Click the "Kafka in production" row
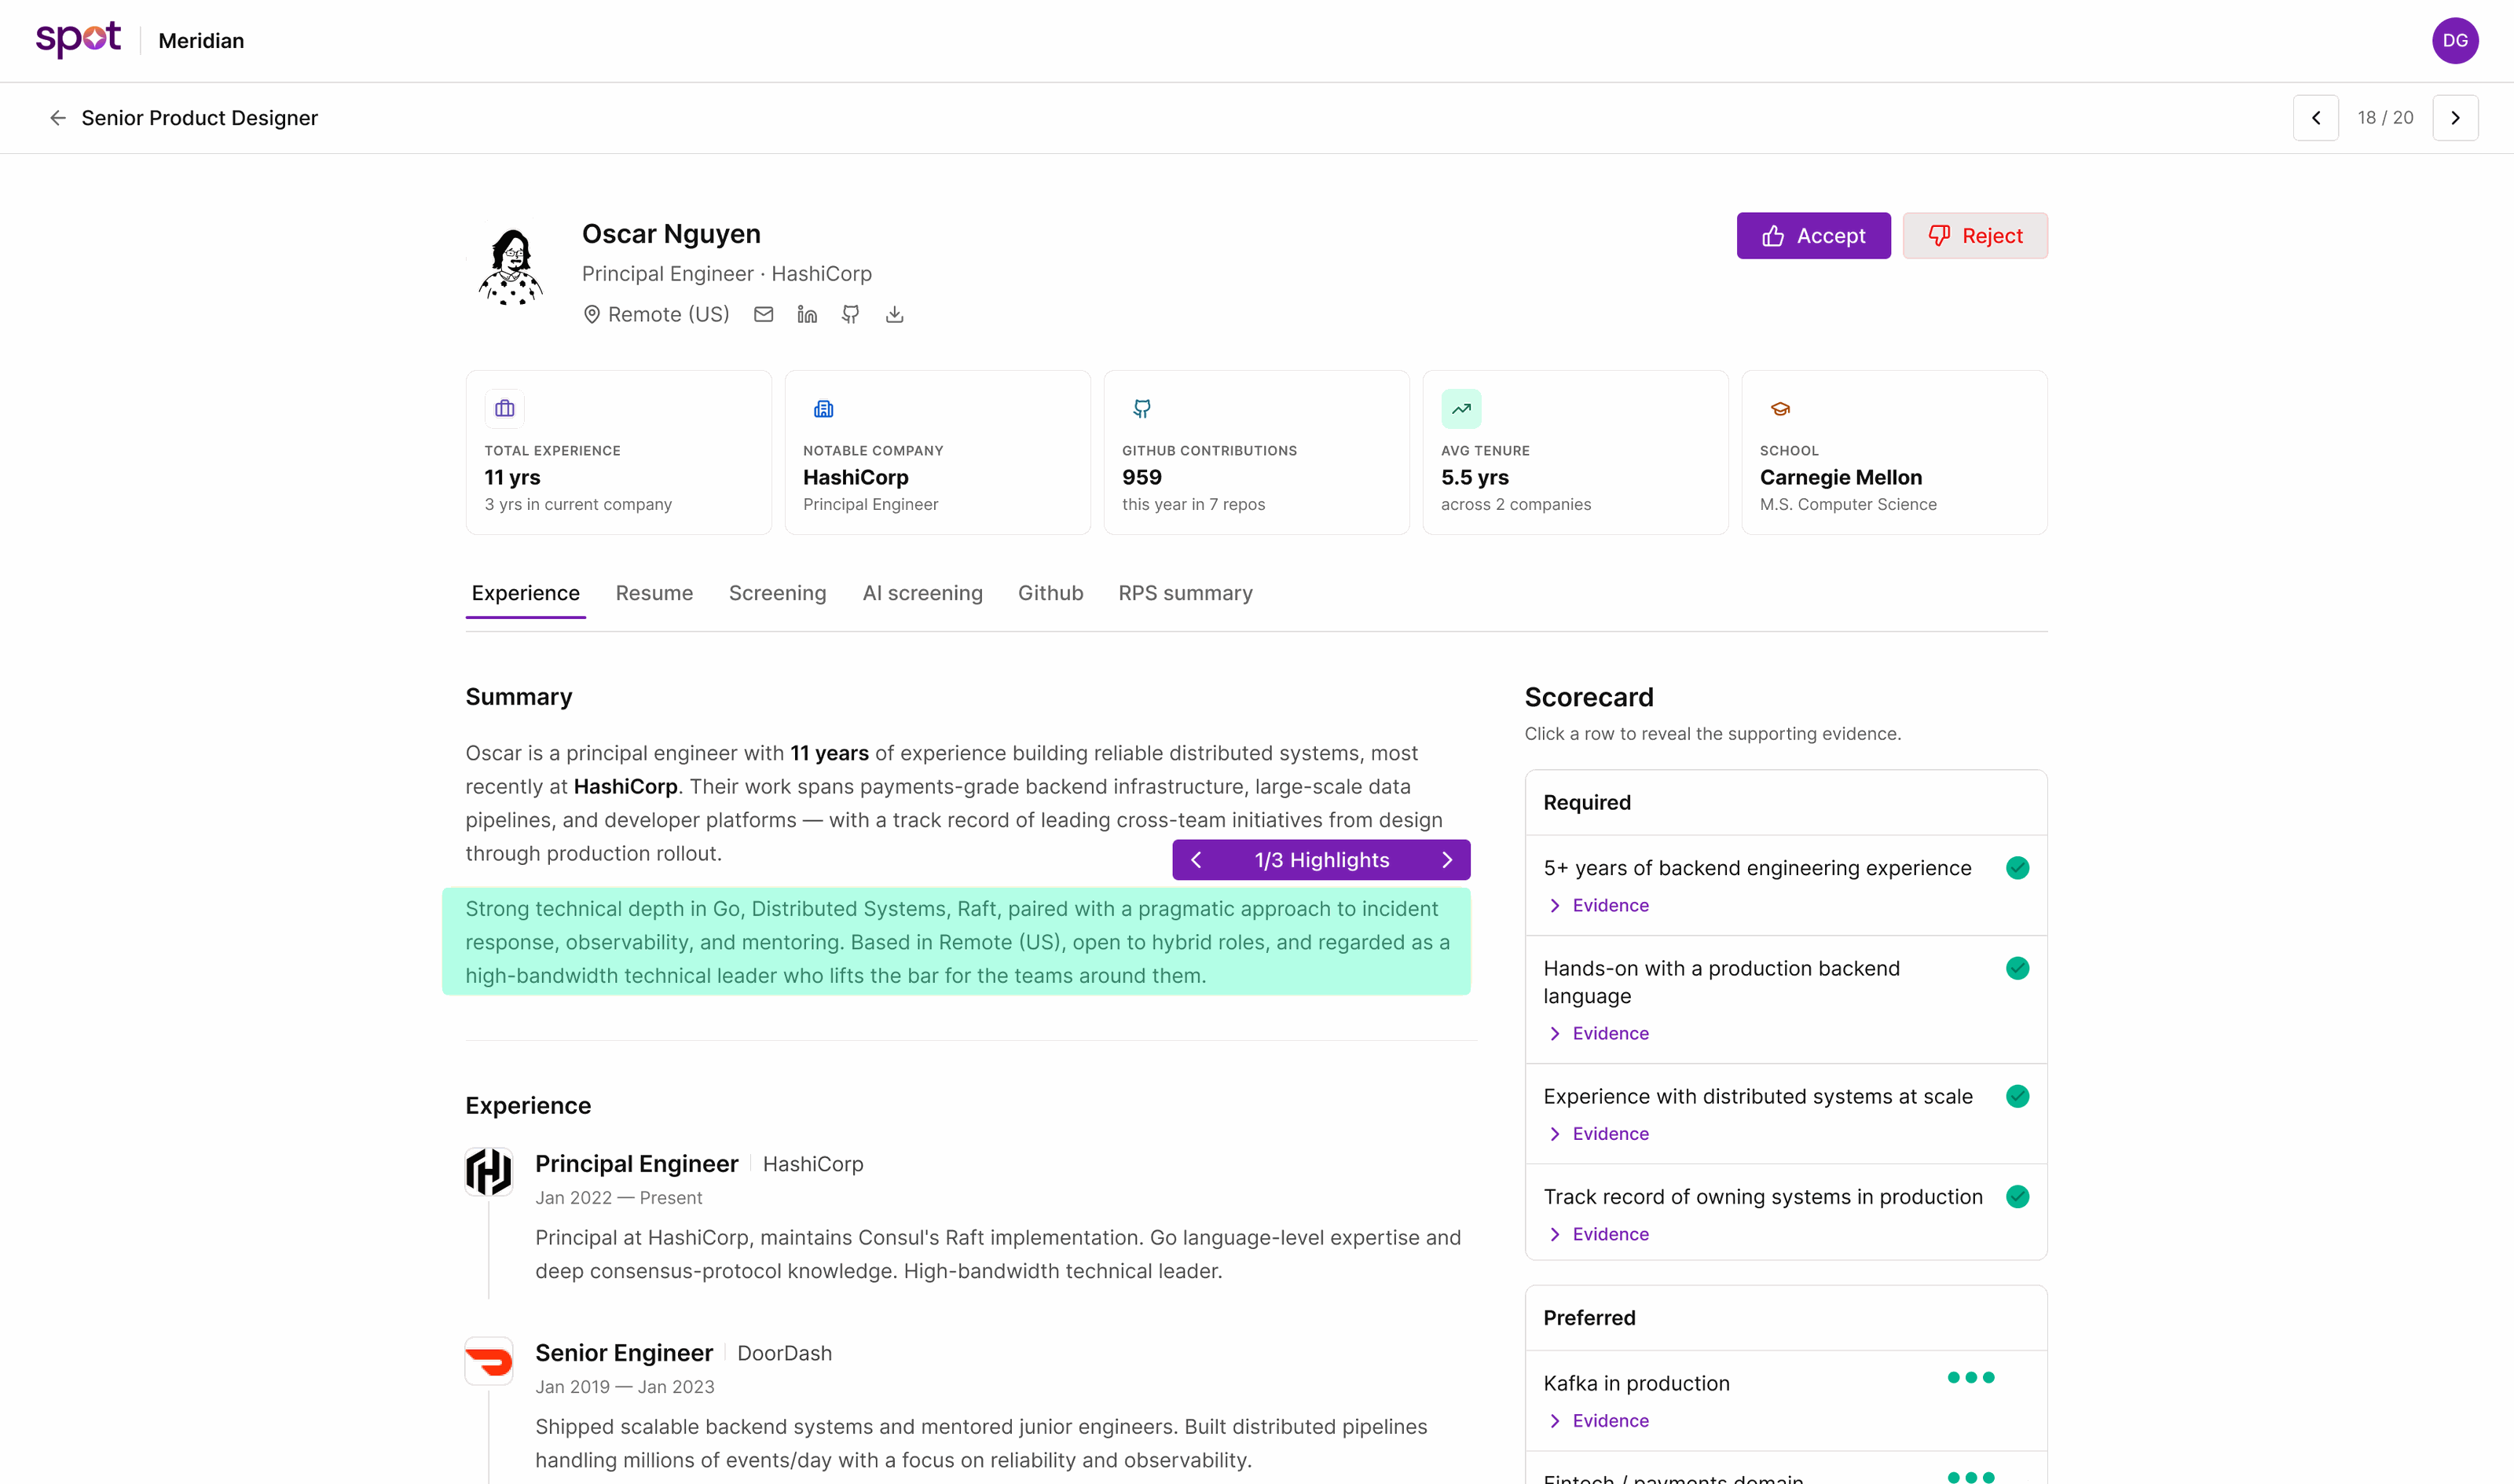 tap(1786, 1401)
